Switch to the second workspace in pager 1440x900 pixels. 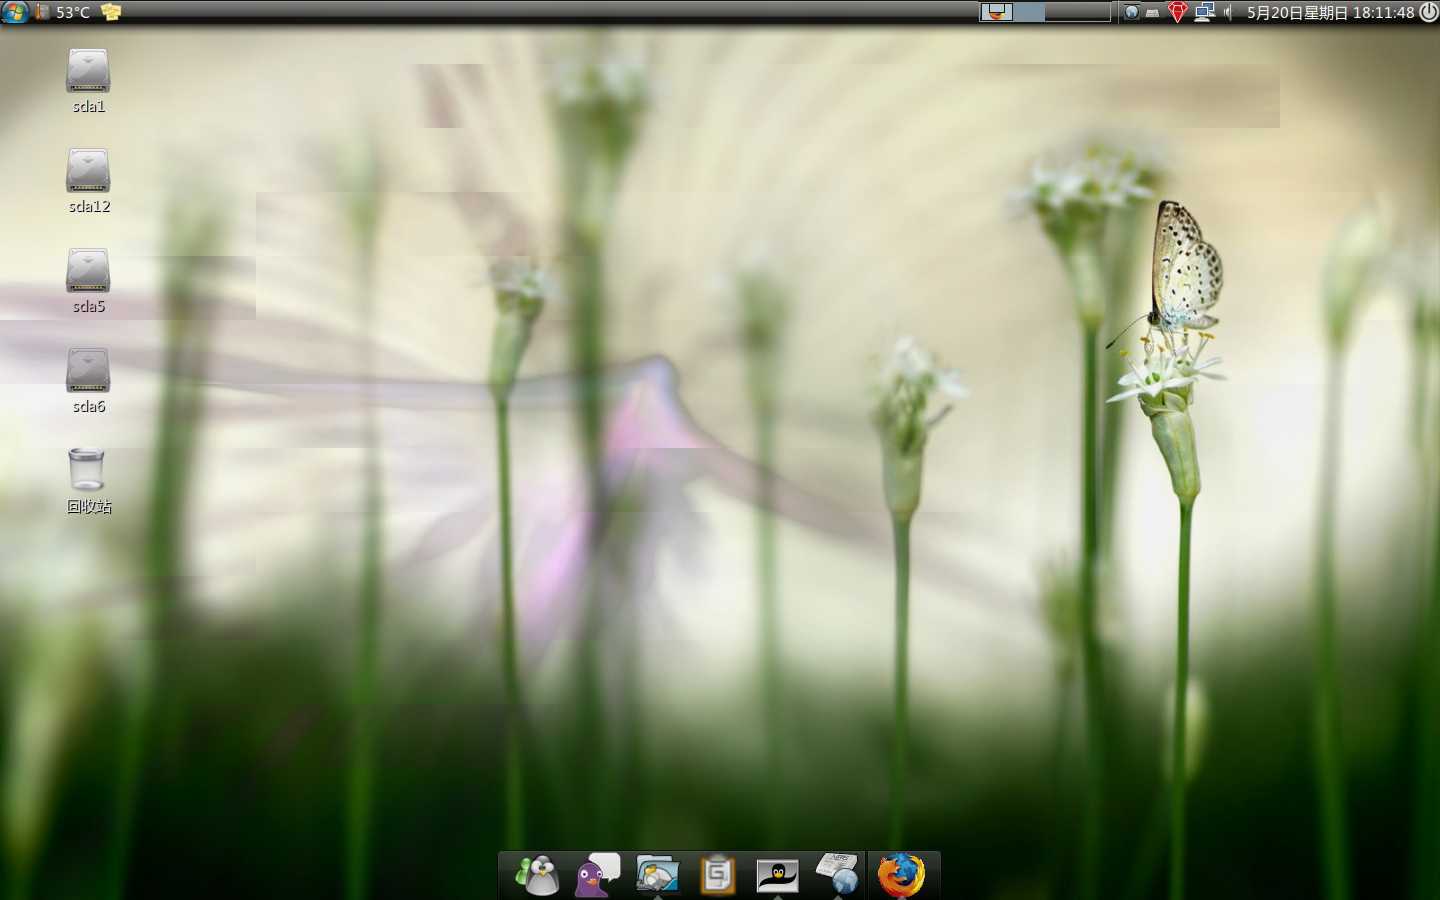1029,12
